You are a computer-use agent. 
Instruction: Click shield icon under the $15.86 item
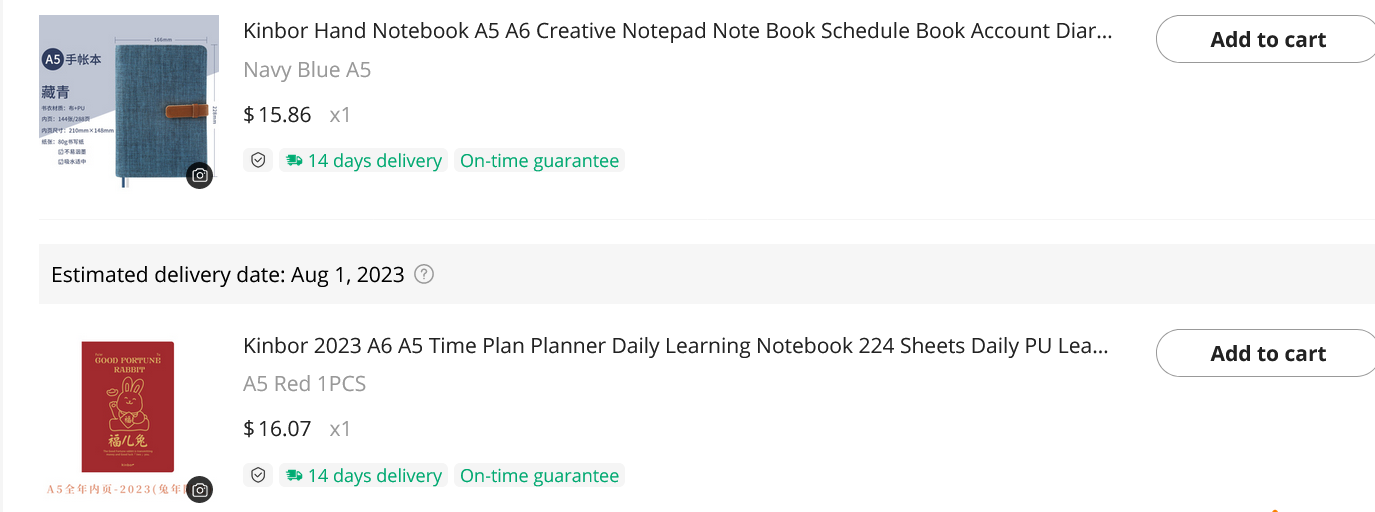click(x=258, y=161)
